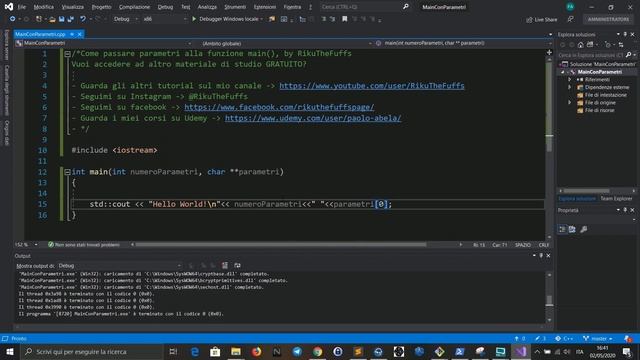Open the (Ambito globale) scope dropdown

click(x=287, y=43)
